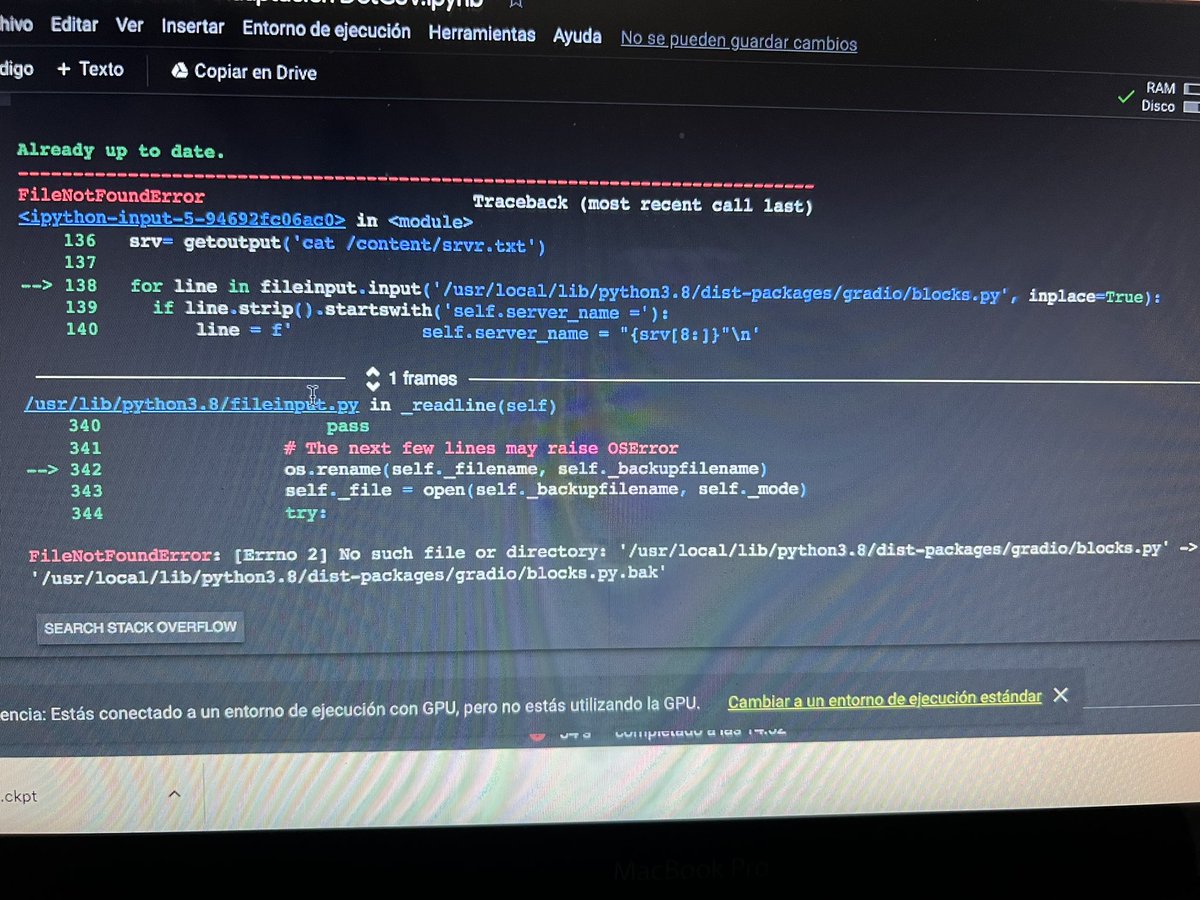Click the red FileNotFoundError heading text
Screen dimensions: 1200x900
[111, 196]
